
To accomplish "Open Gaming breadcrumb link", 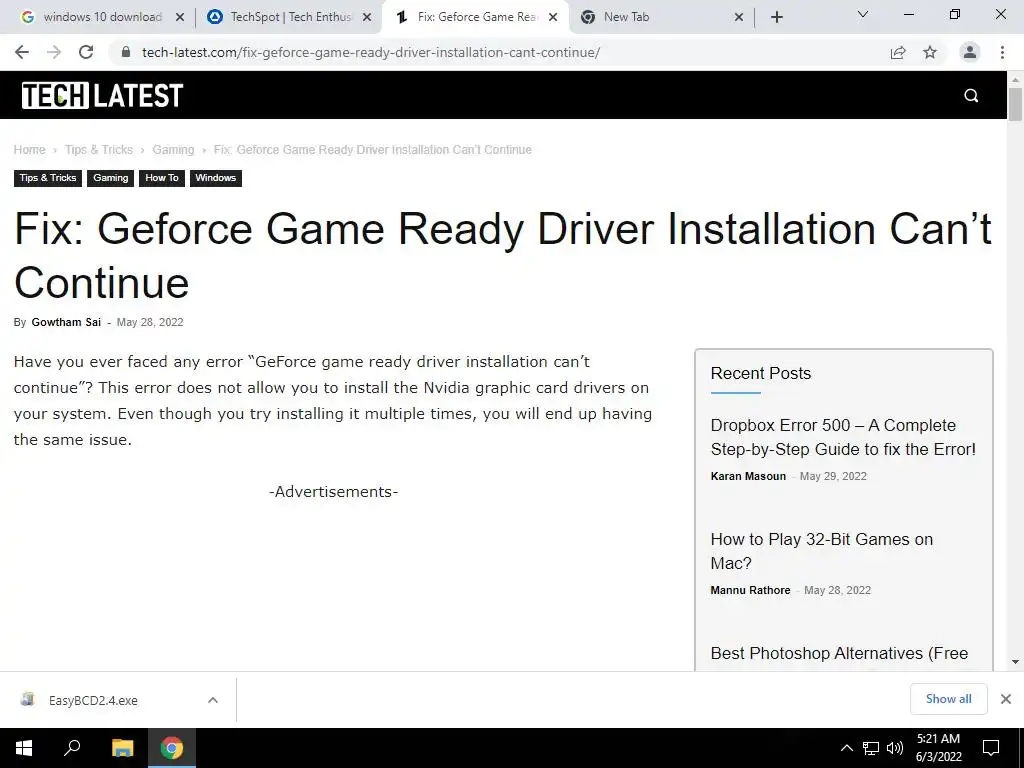I will pos(173,150).
